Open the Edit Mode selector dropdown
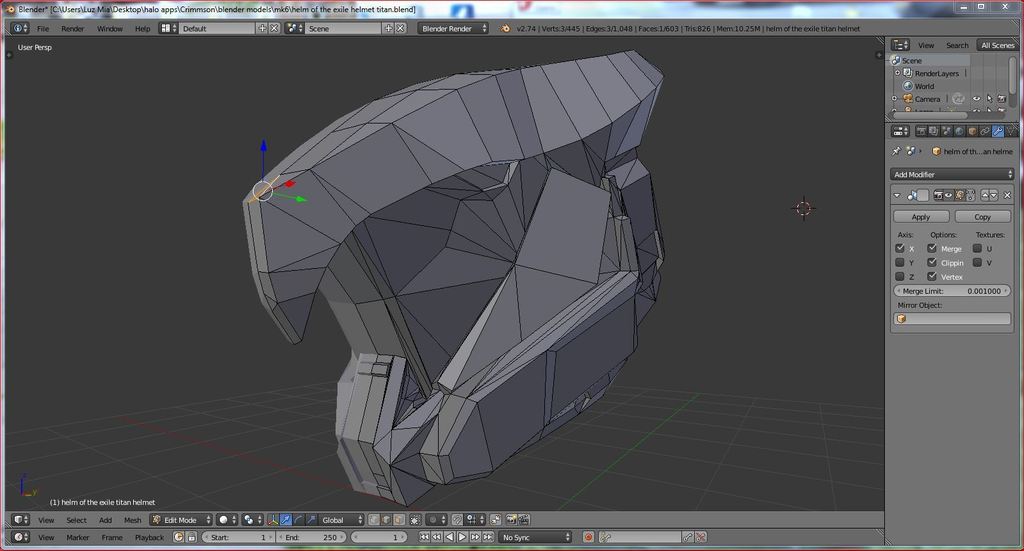This screenshot has width=1024, height=551. click(181, 520)
